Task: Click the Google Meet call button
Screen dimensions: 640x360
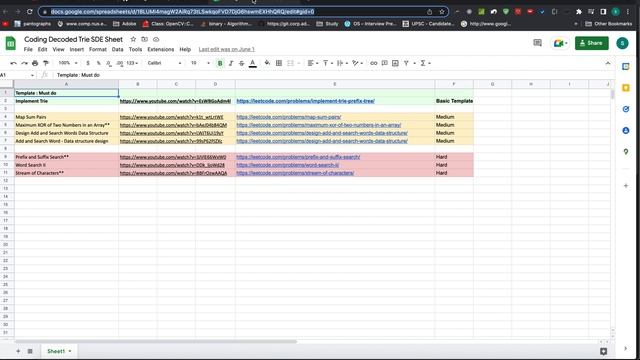Action: tap(560, 43)
